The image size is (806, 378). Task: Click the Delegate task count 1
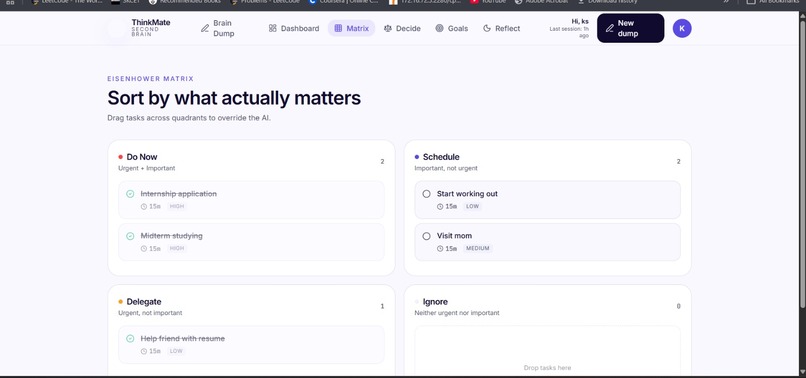click(382, 307)
